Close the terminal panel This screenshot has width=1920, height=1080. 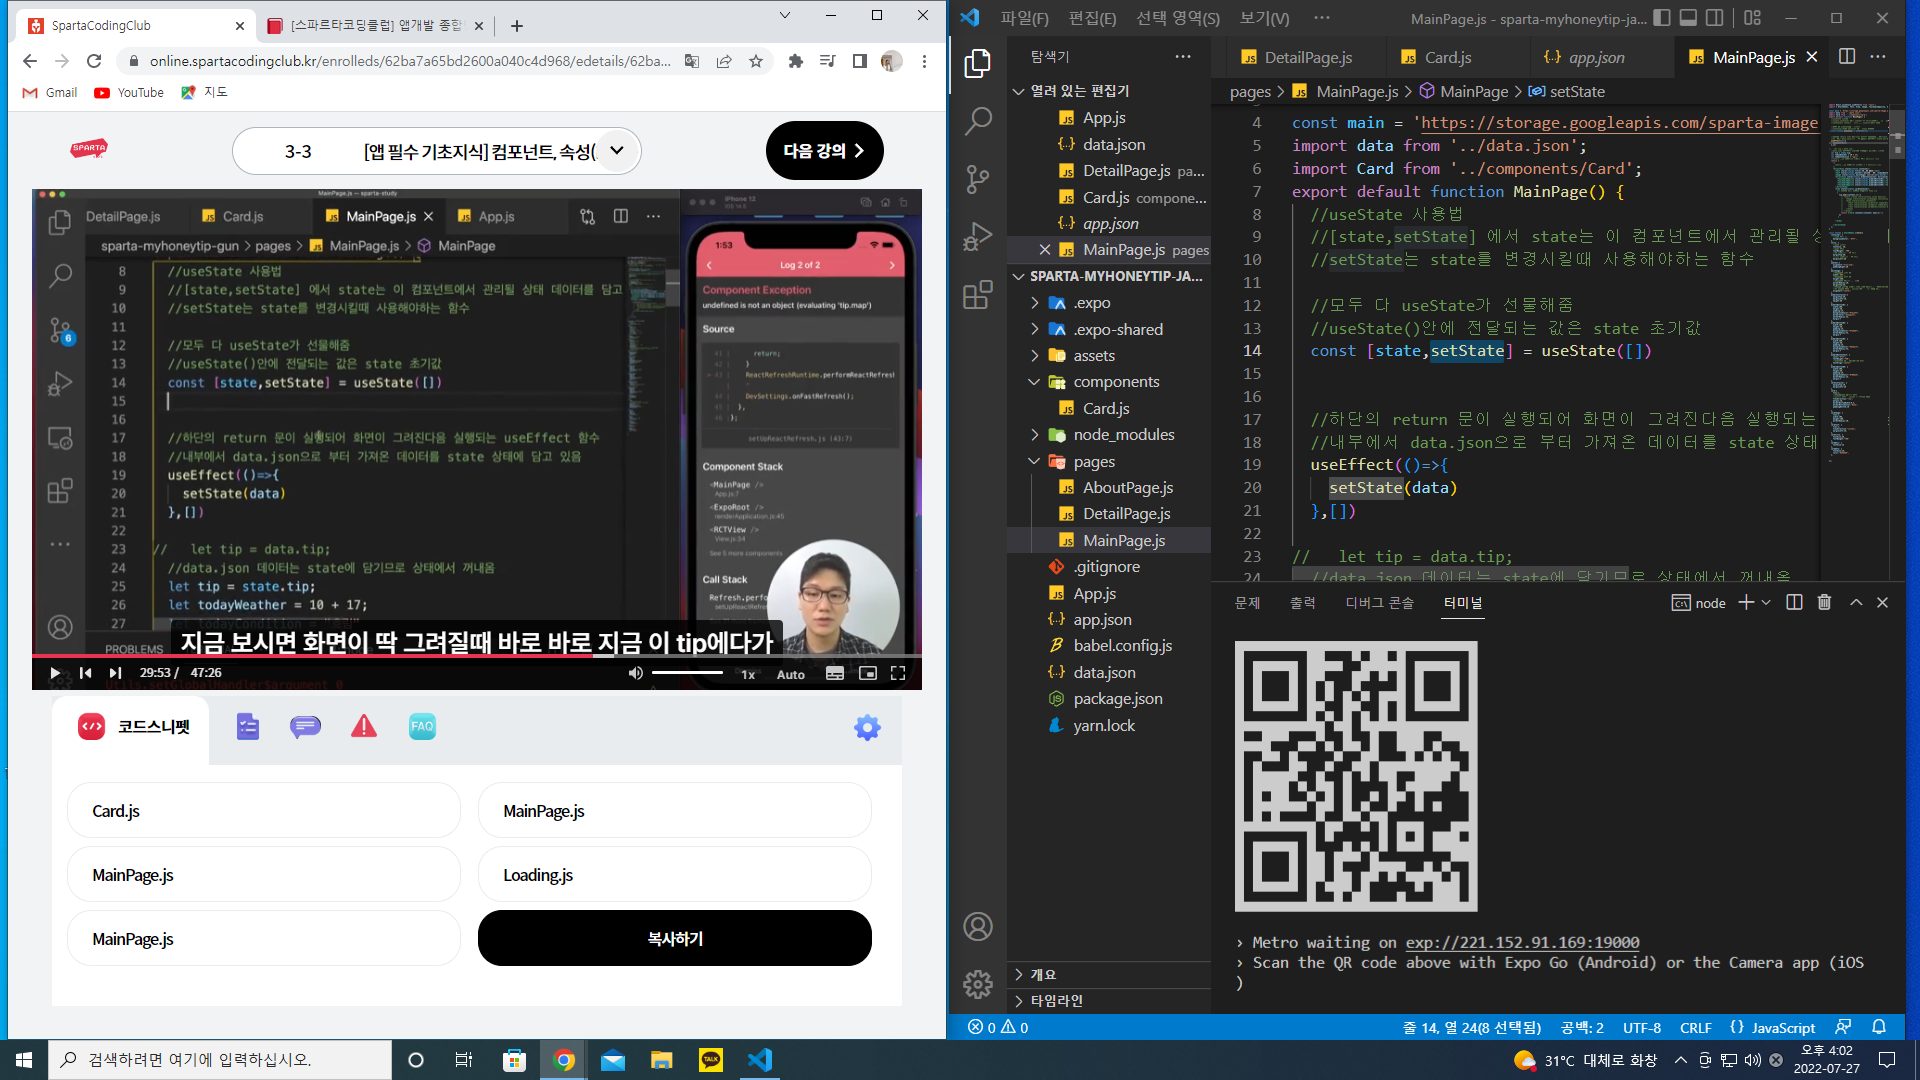1882,602
